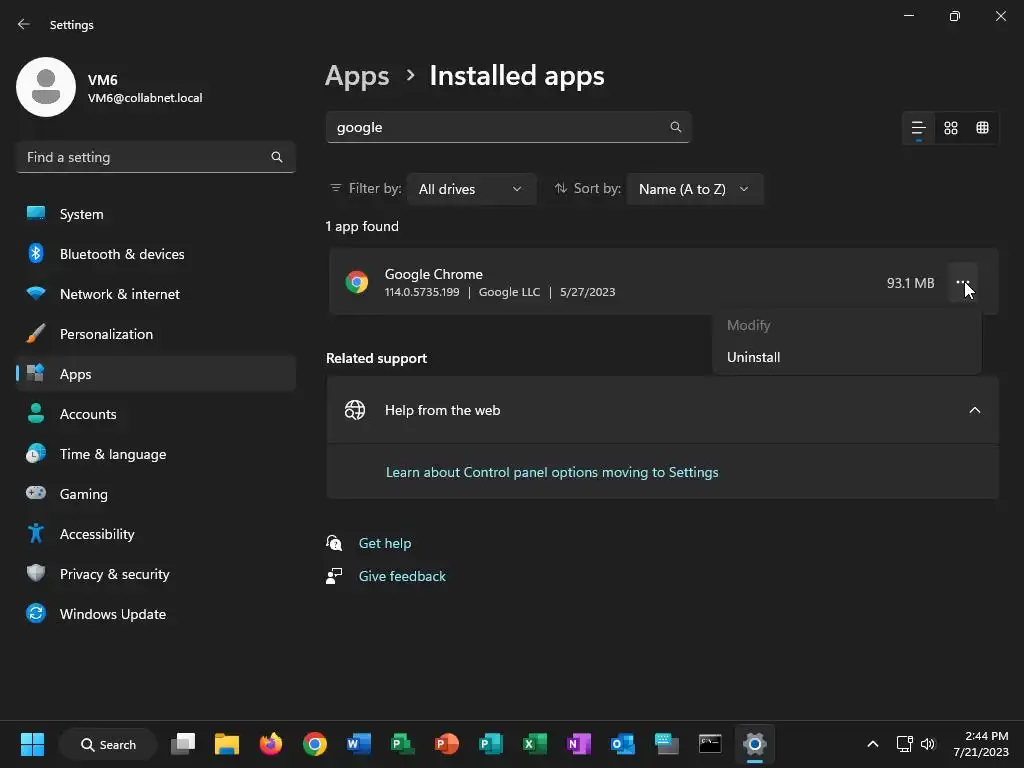Click the touch keyboard icon on the taskbar

(666, 744)
